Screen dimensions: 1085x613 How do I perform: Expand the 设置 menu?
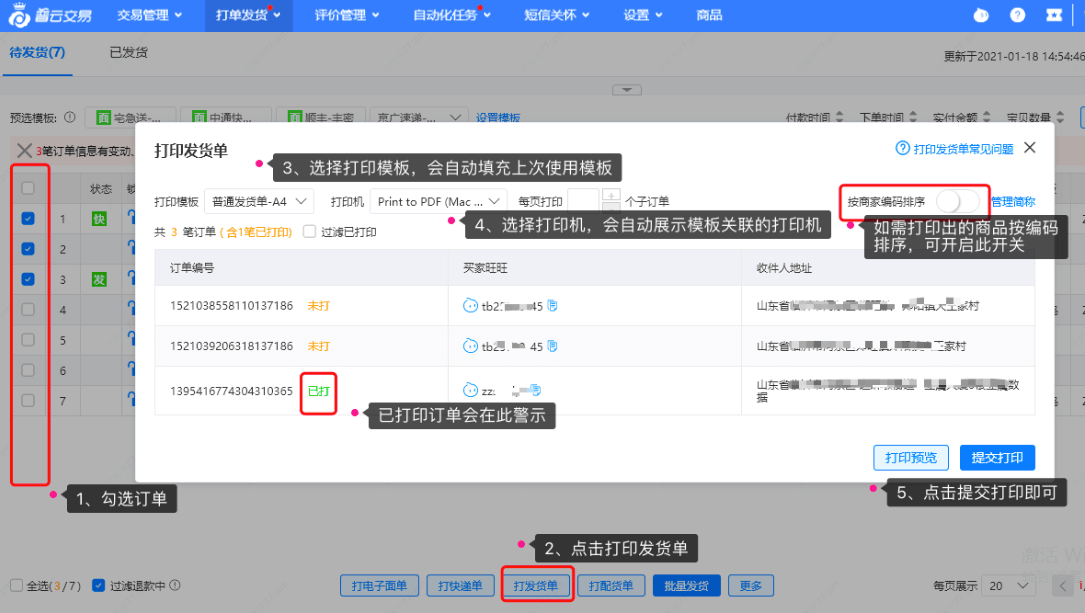point(643,15)
